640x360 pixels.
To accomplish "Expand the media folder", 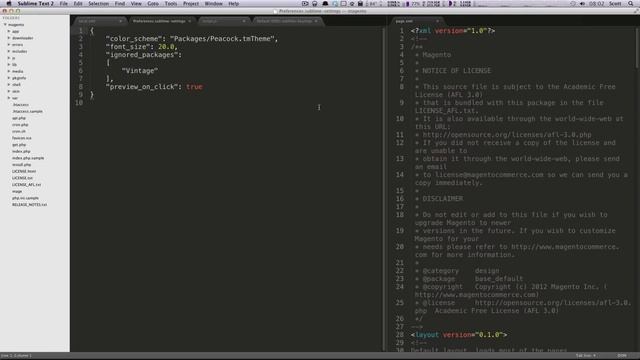I will pyautogui.click(x=9, y=71).
